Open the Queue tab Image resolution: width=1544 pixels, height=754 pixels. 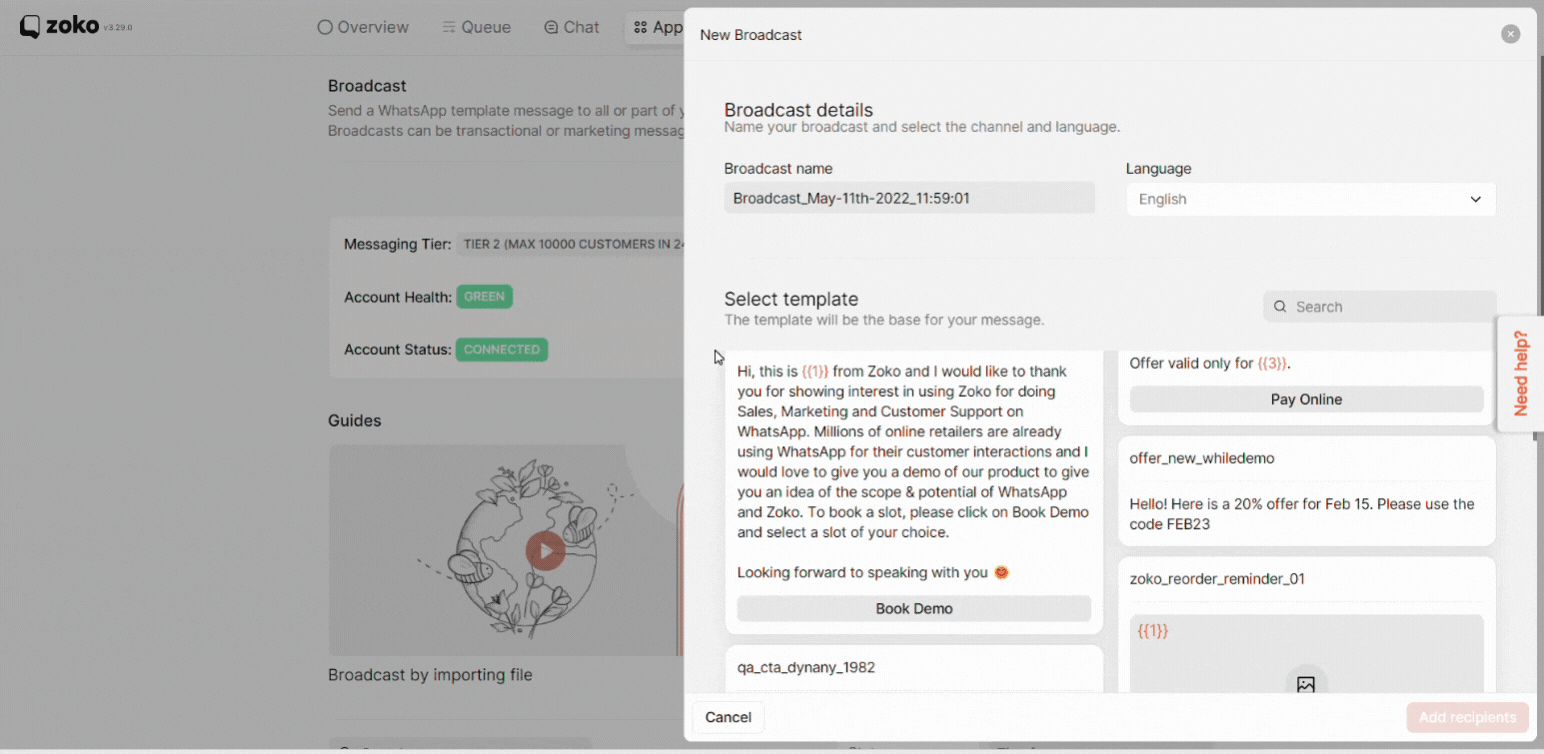[x=477, y=27]
